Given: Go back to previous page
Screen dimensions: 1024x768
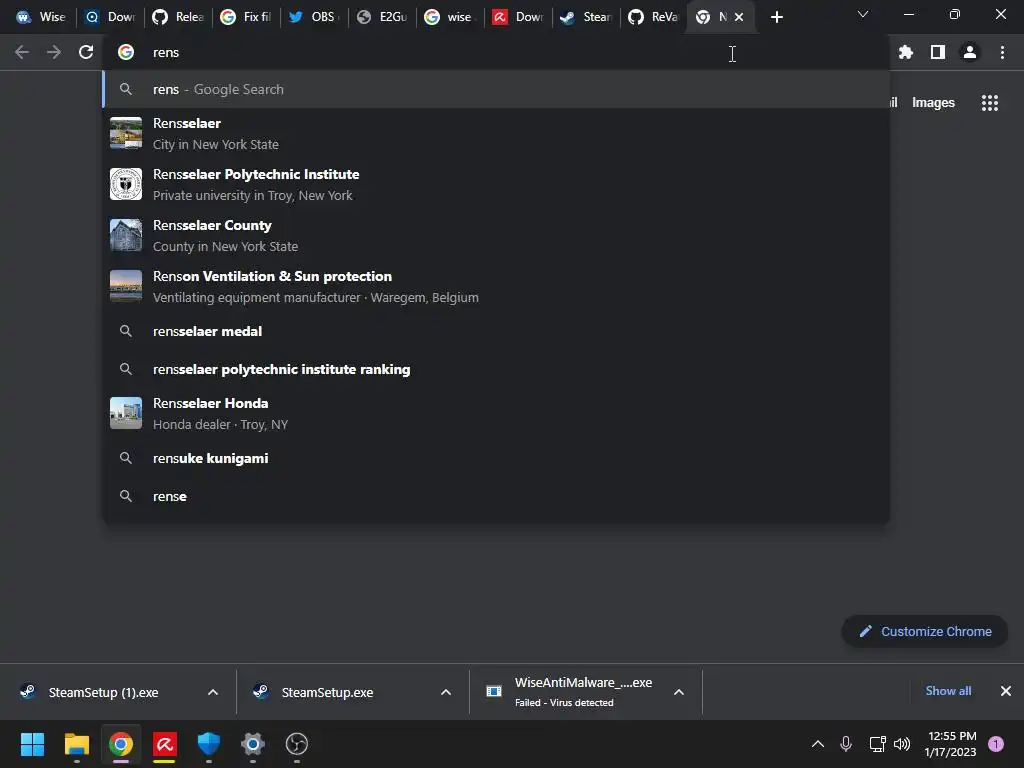Looking at the screenshot, I should coord(22,52).
